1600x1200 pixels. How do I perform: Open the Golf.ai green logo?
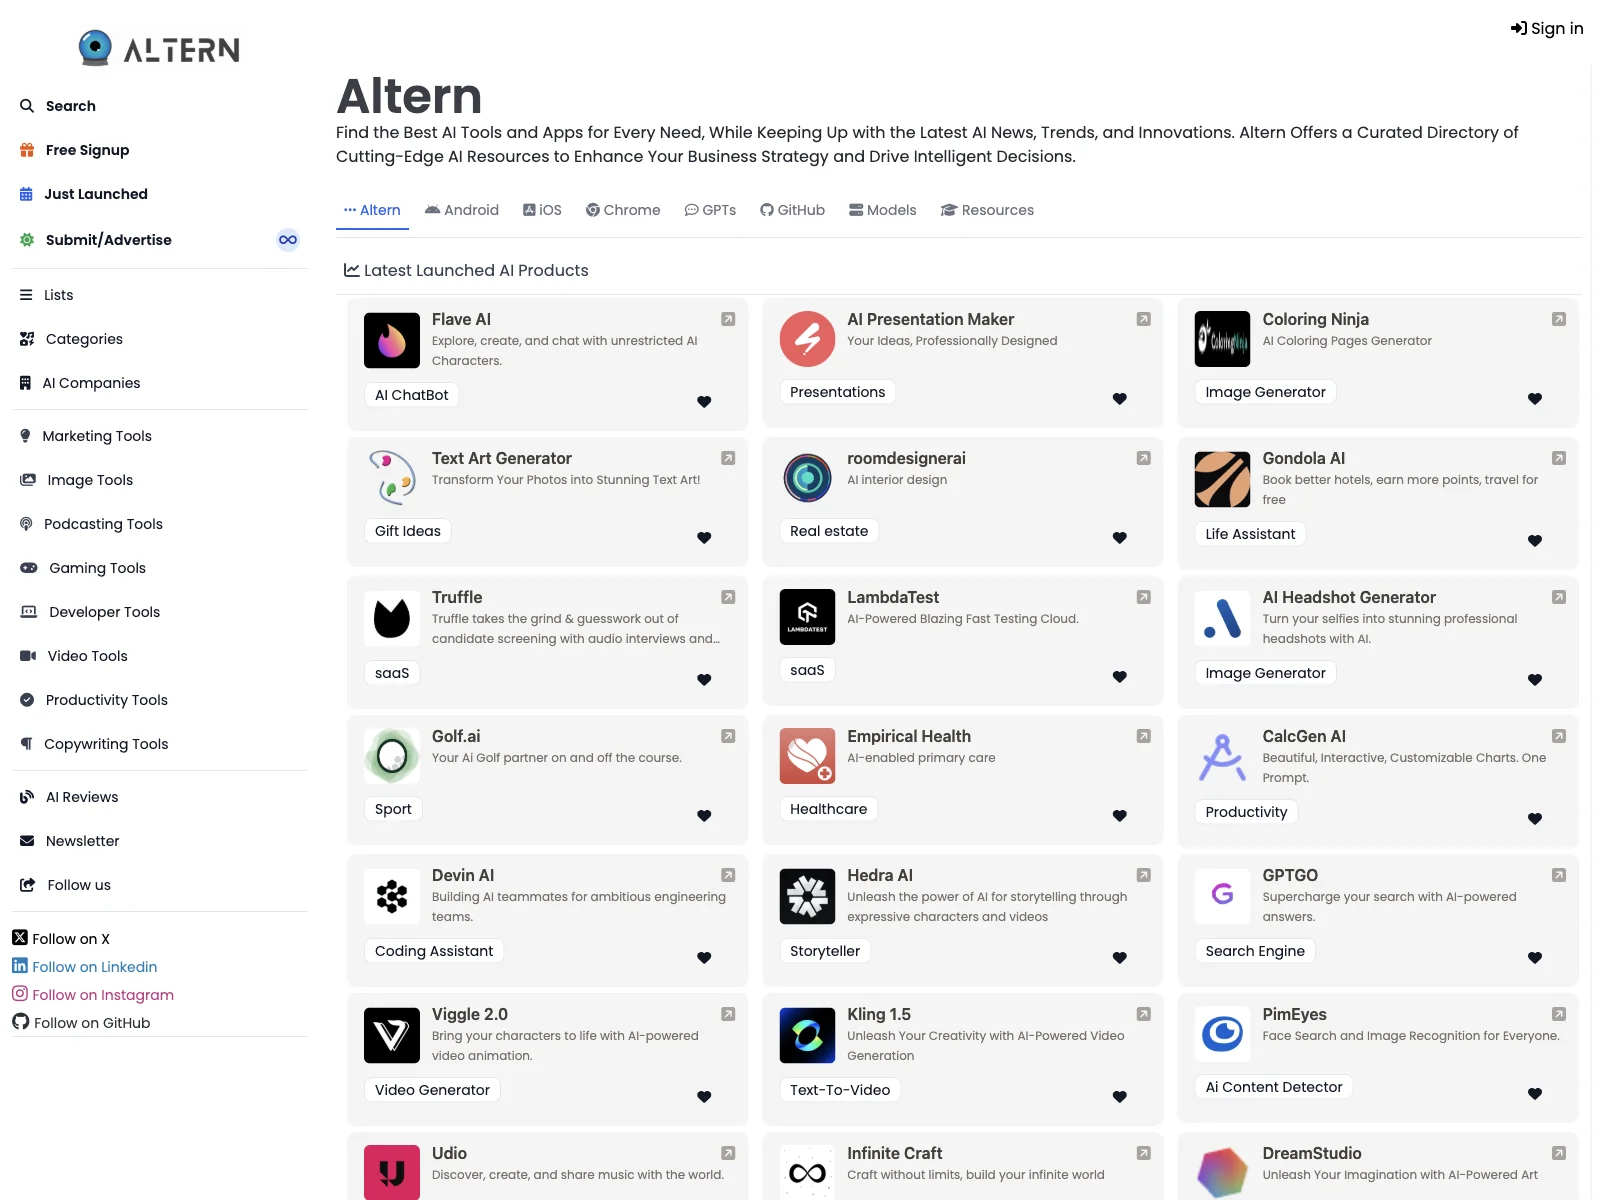tap(392, 756)
